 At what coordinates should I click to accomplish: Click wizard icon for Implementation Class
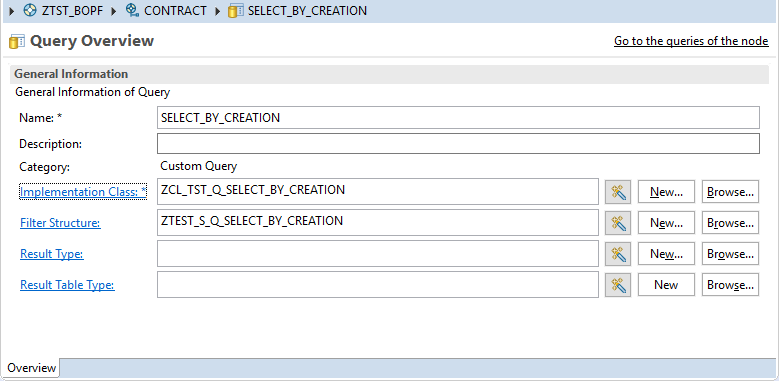618,192
